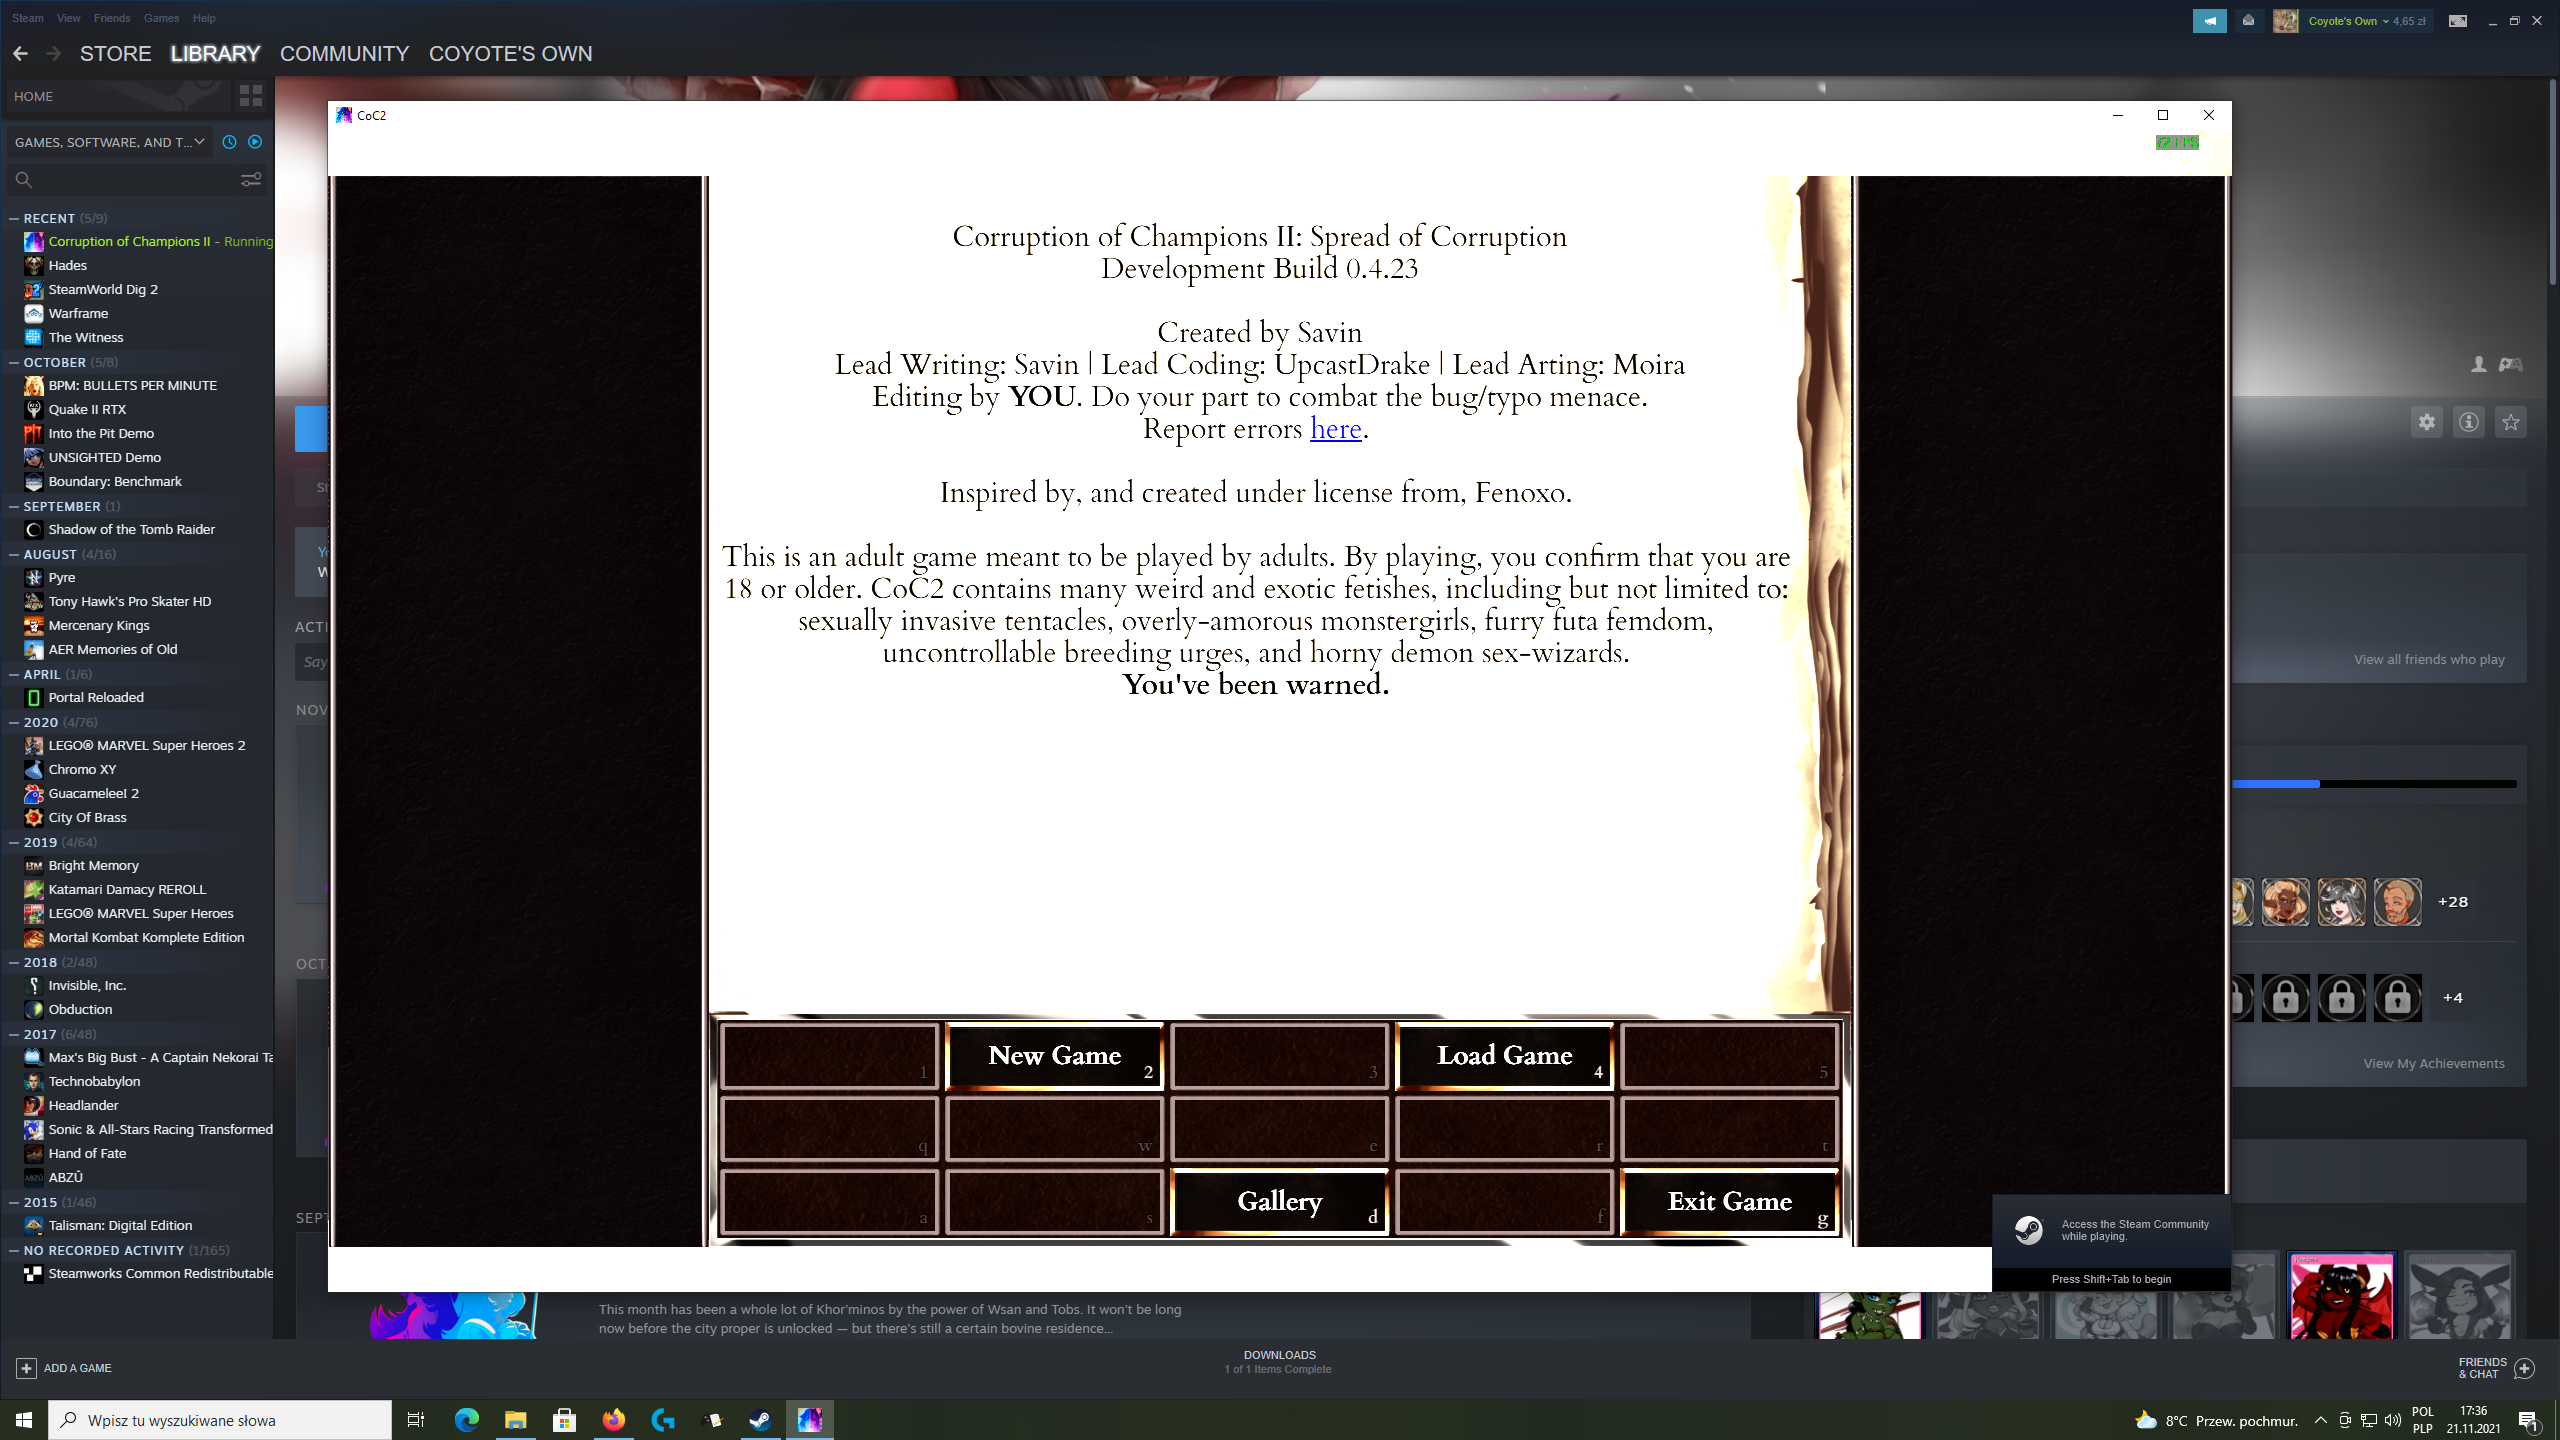Open the Games menu
Image resolution: width=2560 pixels, height=1440 pixels.
point(161,18)
